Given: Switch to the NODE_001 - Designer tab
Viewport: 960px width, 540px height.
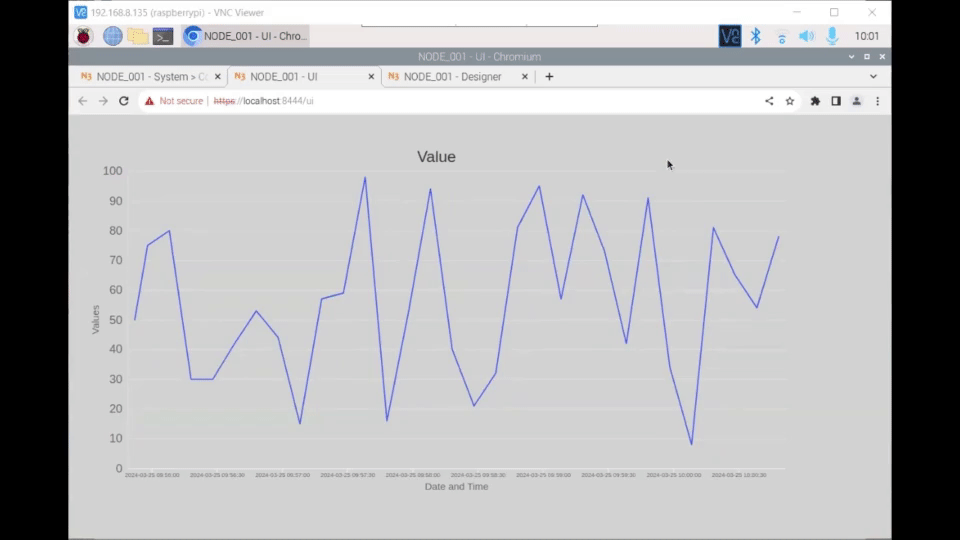Looking at the screenshot, I should [452, 76].
